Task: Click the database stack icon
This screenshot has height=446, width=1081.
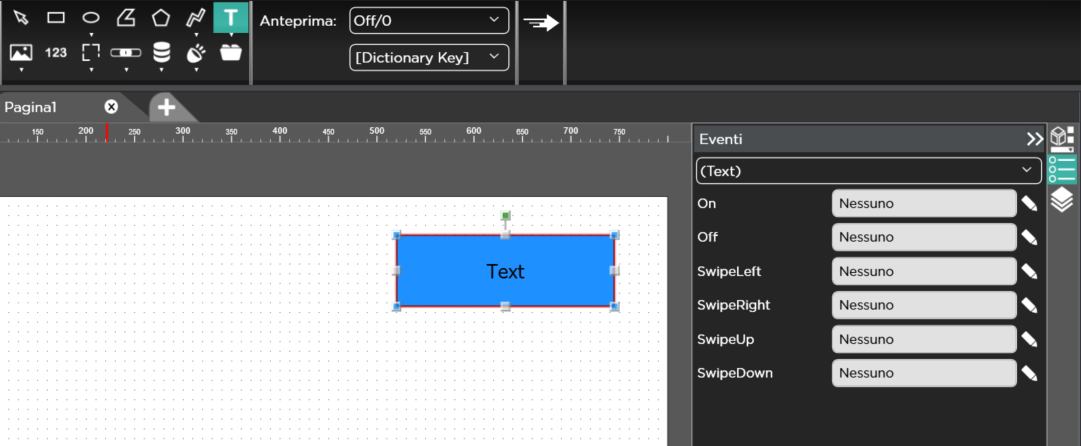Action: point(161,52)
